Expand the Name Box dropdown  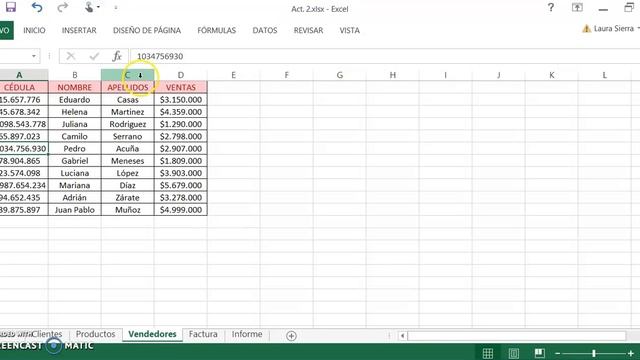[34, 56]
